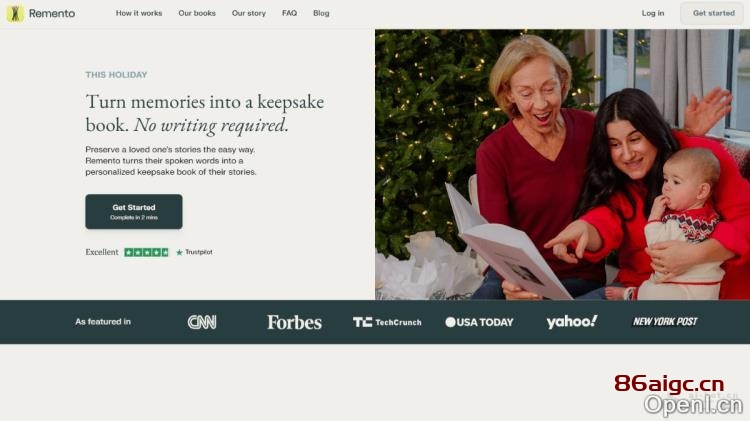Click the Forbes logo
750x421 pixels.
[294, 322]
